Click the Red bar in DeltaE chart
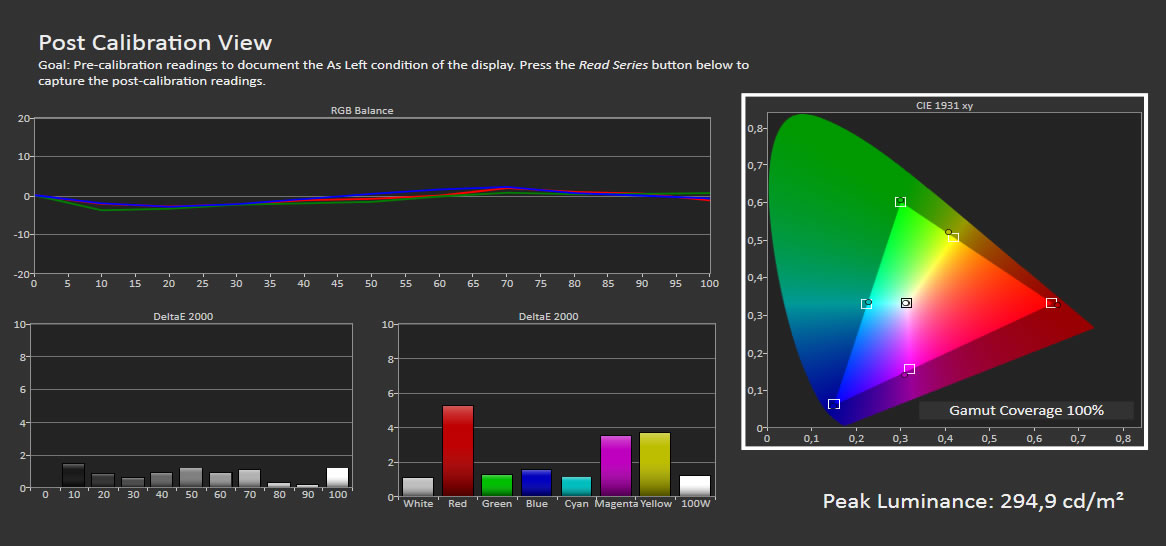The image size is (1166, 546). pos(458,450)
